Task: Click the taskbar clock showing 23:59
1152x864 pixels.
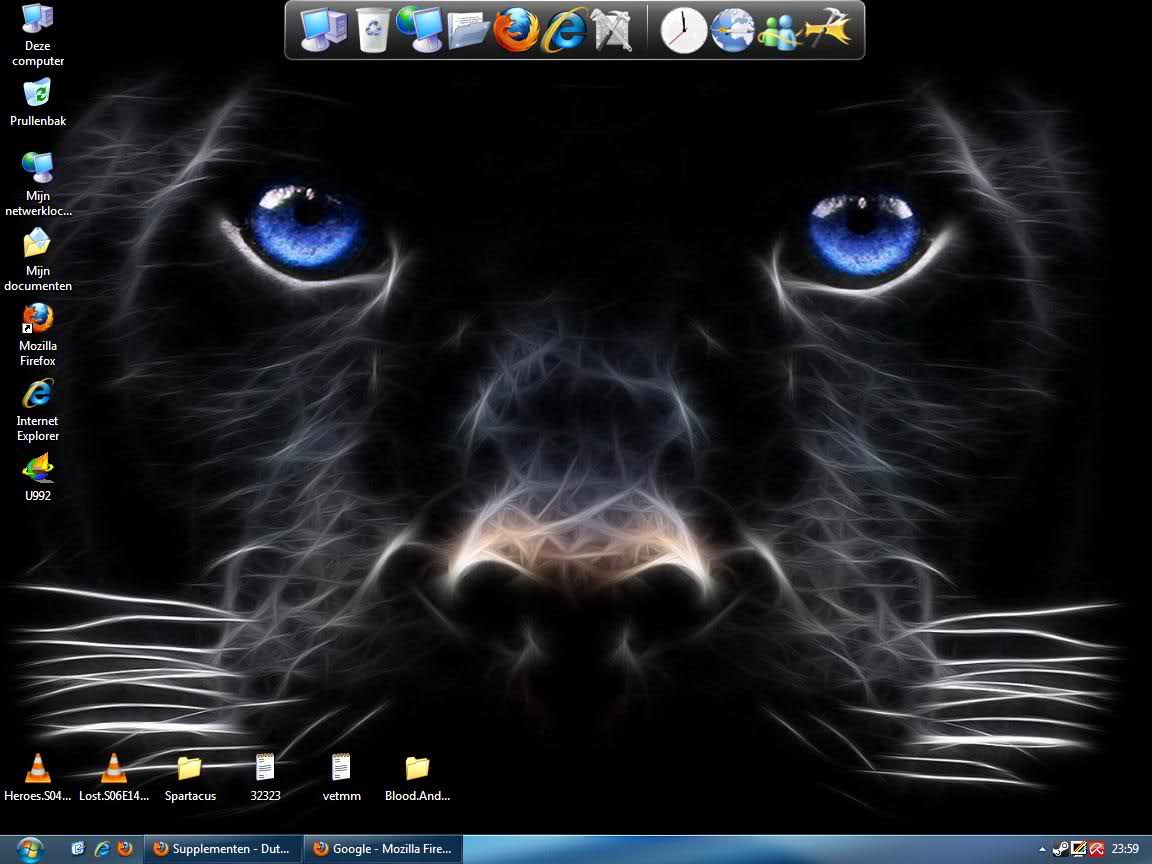Action: pos(1126,849)
